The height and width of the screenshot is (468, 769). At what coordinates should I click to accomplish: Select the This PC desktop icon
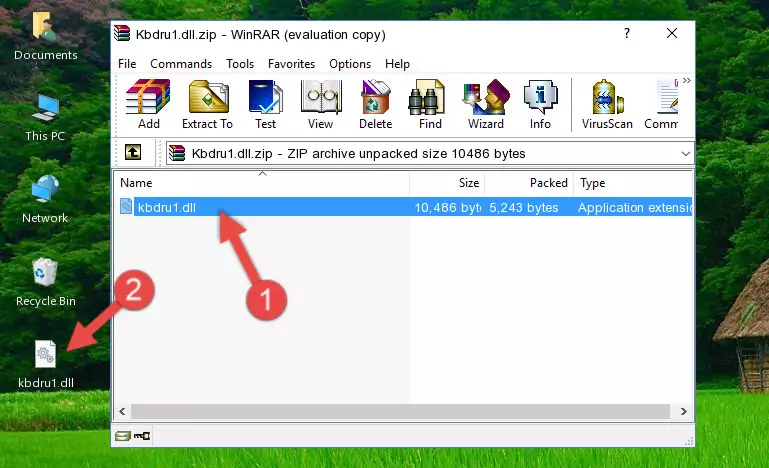point(45,118)
